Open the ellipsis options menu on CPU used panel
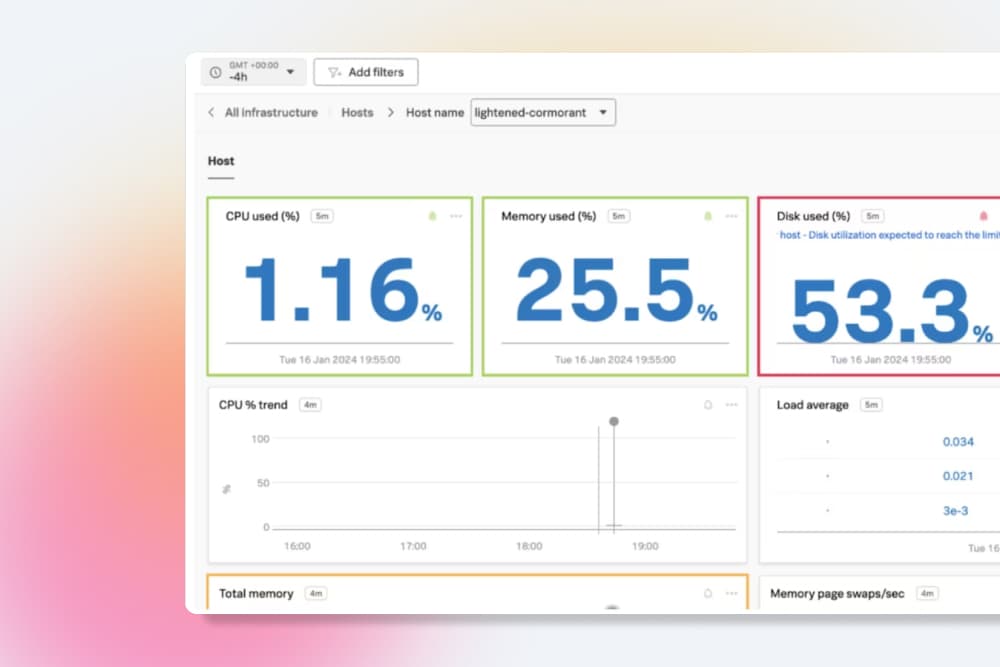Viewport: 1000px width, 667px height. (455, 215)
